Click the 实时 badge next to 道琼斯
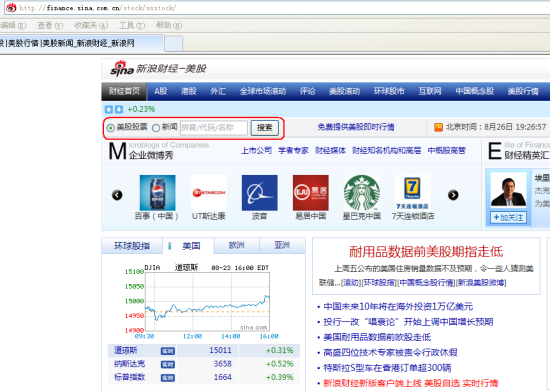Viewport: 550px width, 392px height. click(168, 351)
